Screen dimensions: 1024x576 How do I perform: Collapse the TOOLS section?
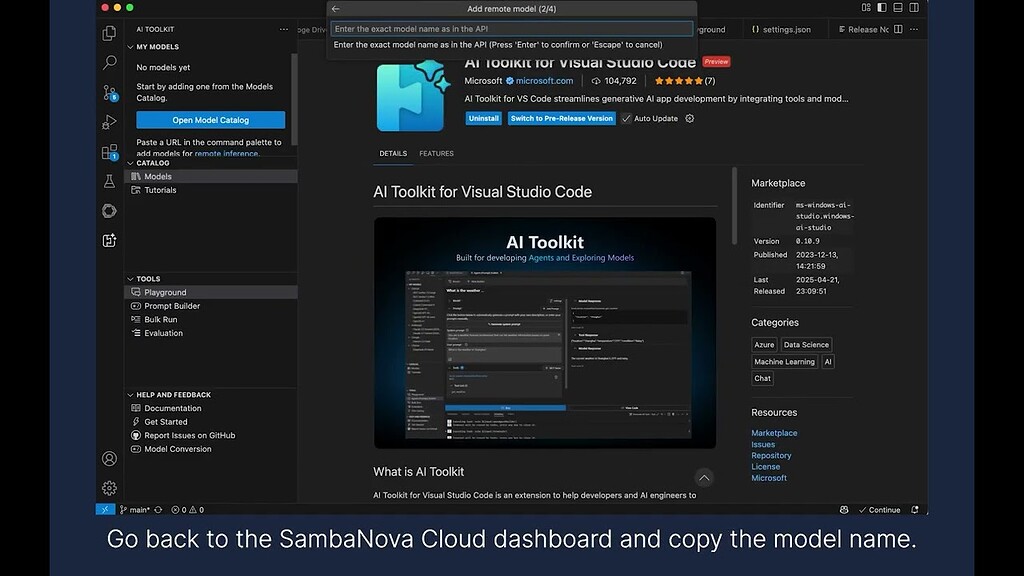(150, 279)
